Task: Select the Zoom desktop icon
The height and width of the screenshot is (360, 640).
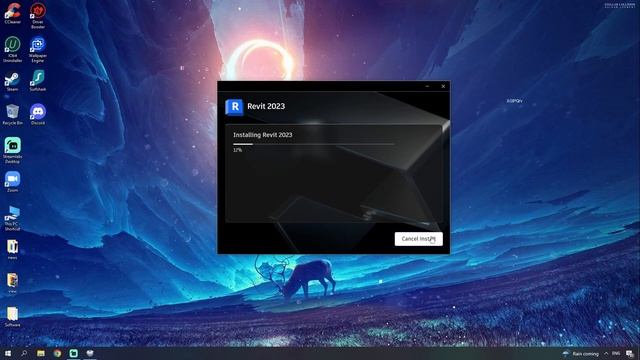Action: click(13, 182)
